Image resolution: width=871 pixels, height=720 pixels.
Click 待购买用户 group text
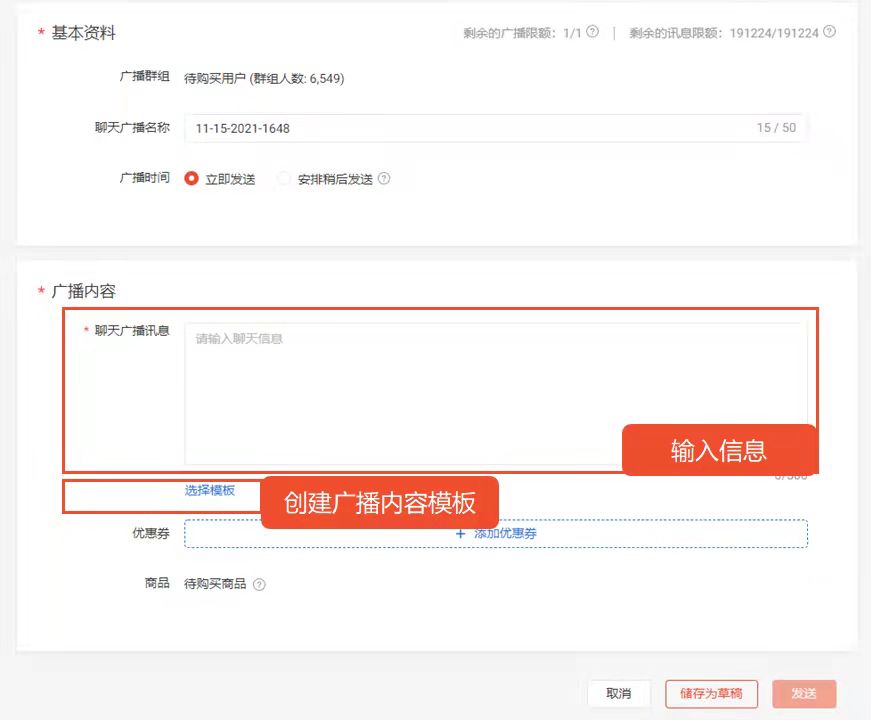tap(264, 79)
